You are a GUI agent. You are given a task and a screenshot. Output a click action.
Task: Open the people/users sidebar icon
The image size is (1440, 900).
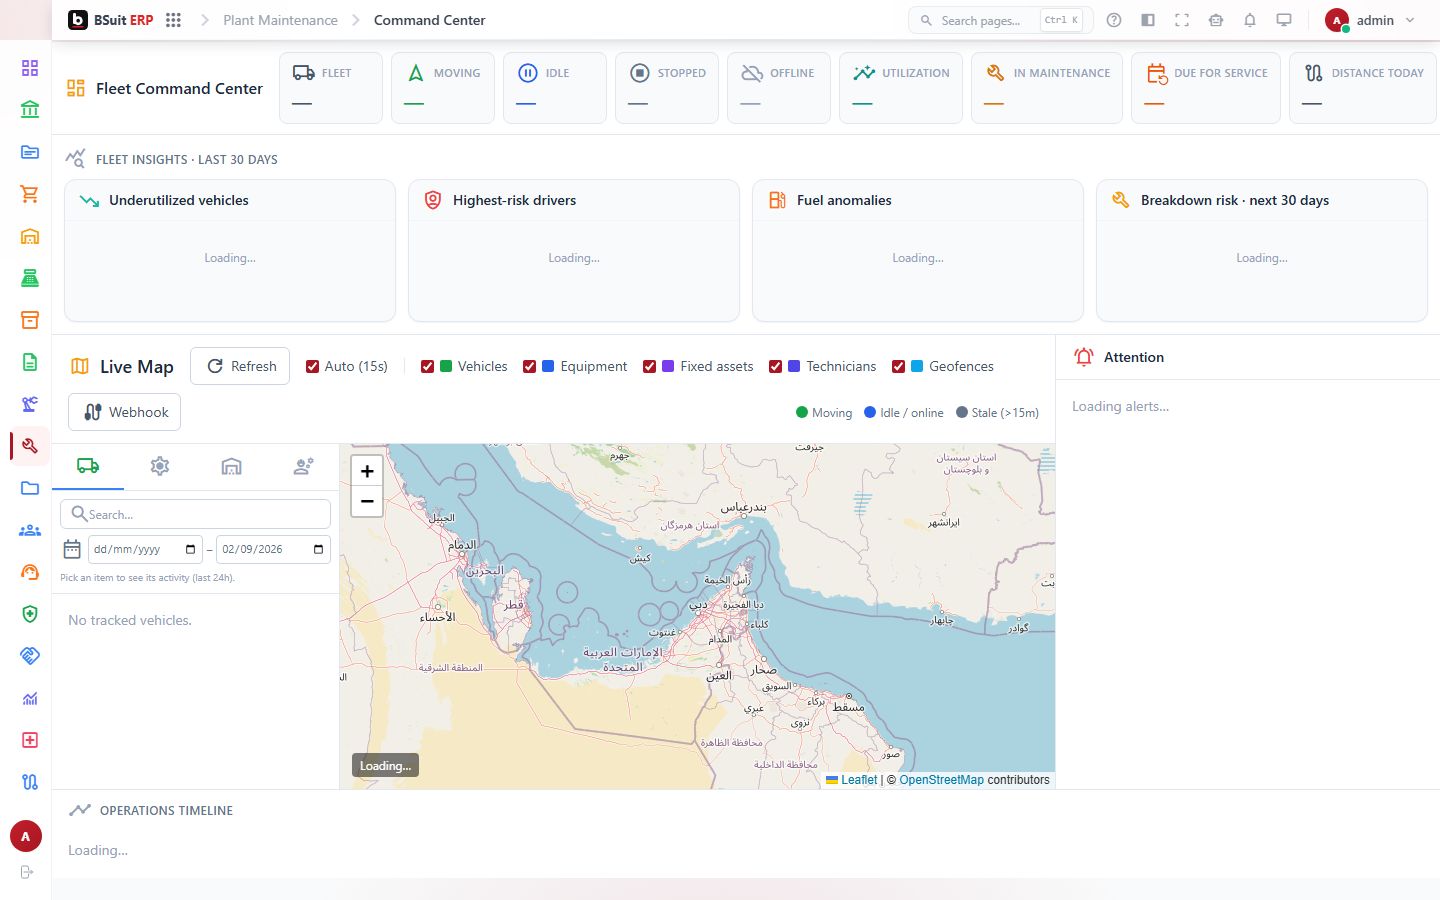[x=30, y=530]
